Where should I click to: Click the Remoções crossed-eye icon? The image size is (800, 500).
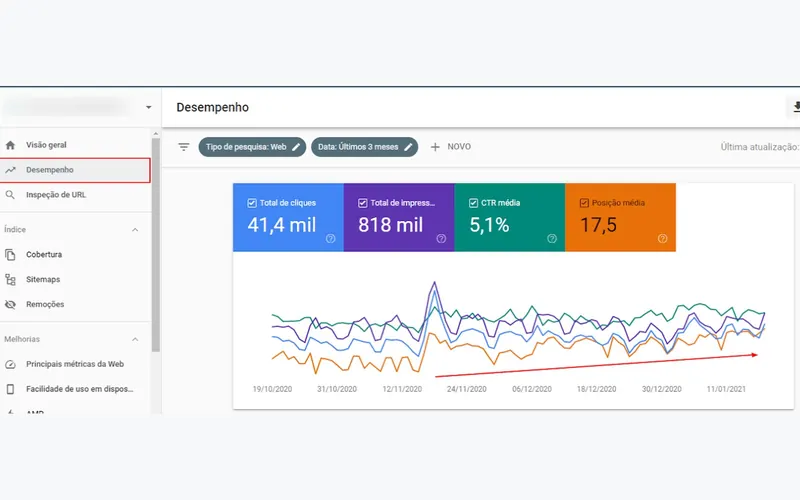[10, 304]
